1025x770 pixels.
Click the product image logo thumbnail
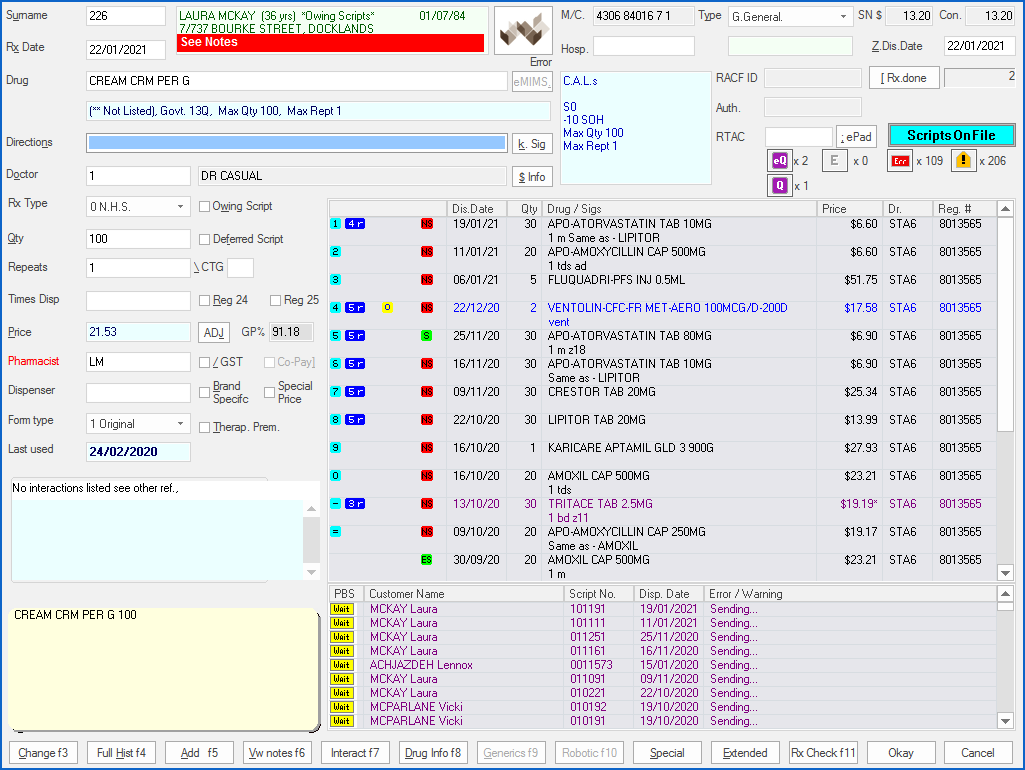coord(525,31)
